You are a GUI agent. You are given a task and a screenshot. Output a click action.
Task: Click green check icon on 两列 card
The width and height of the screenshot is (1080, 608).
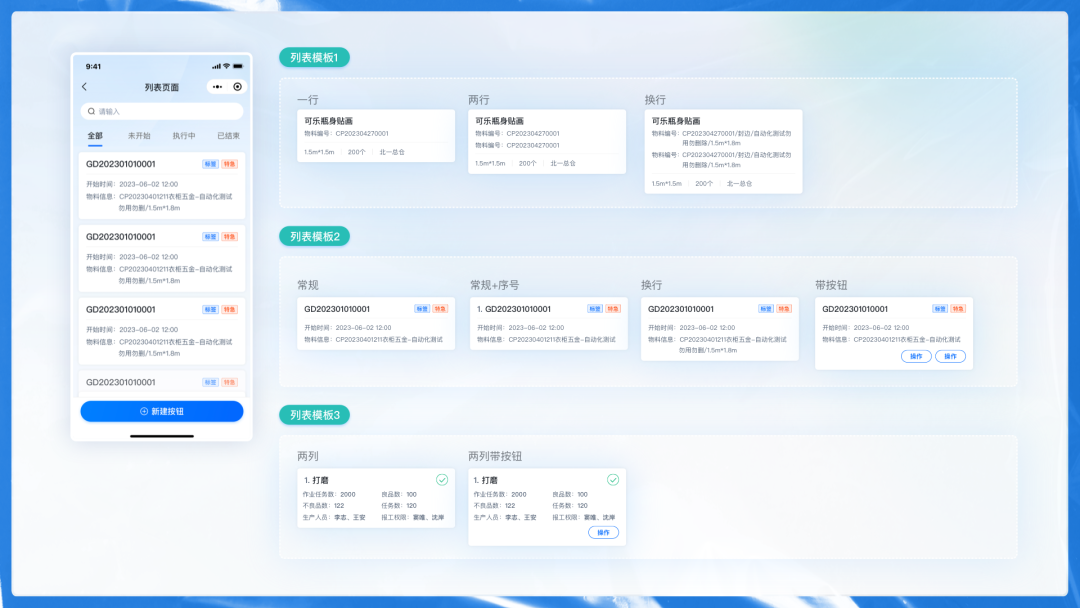[442, 480]
